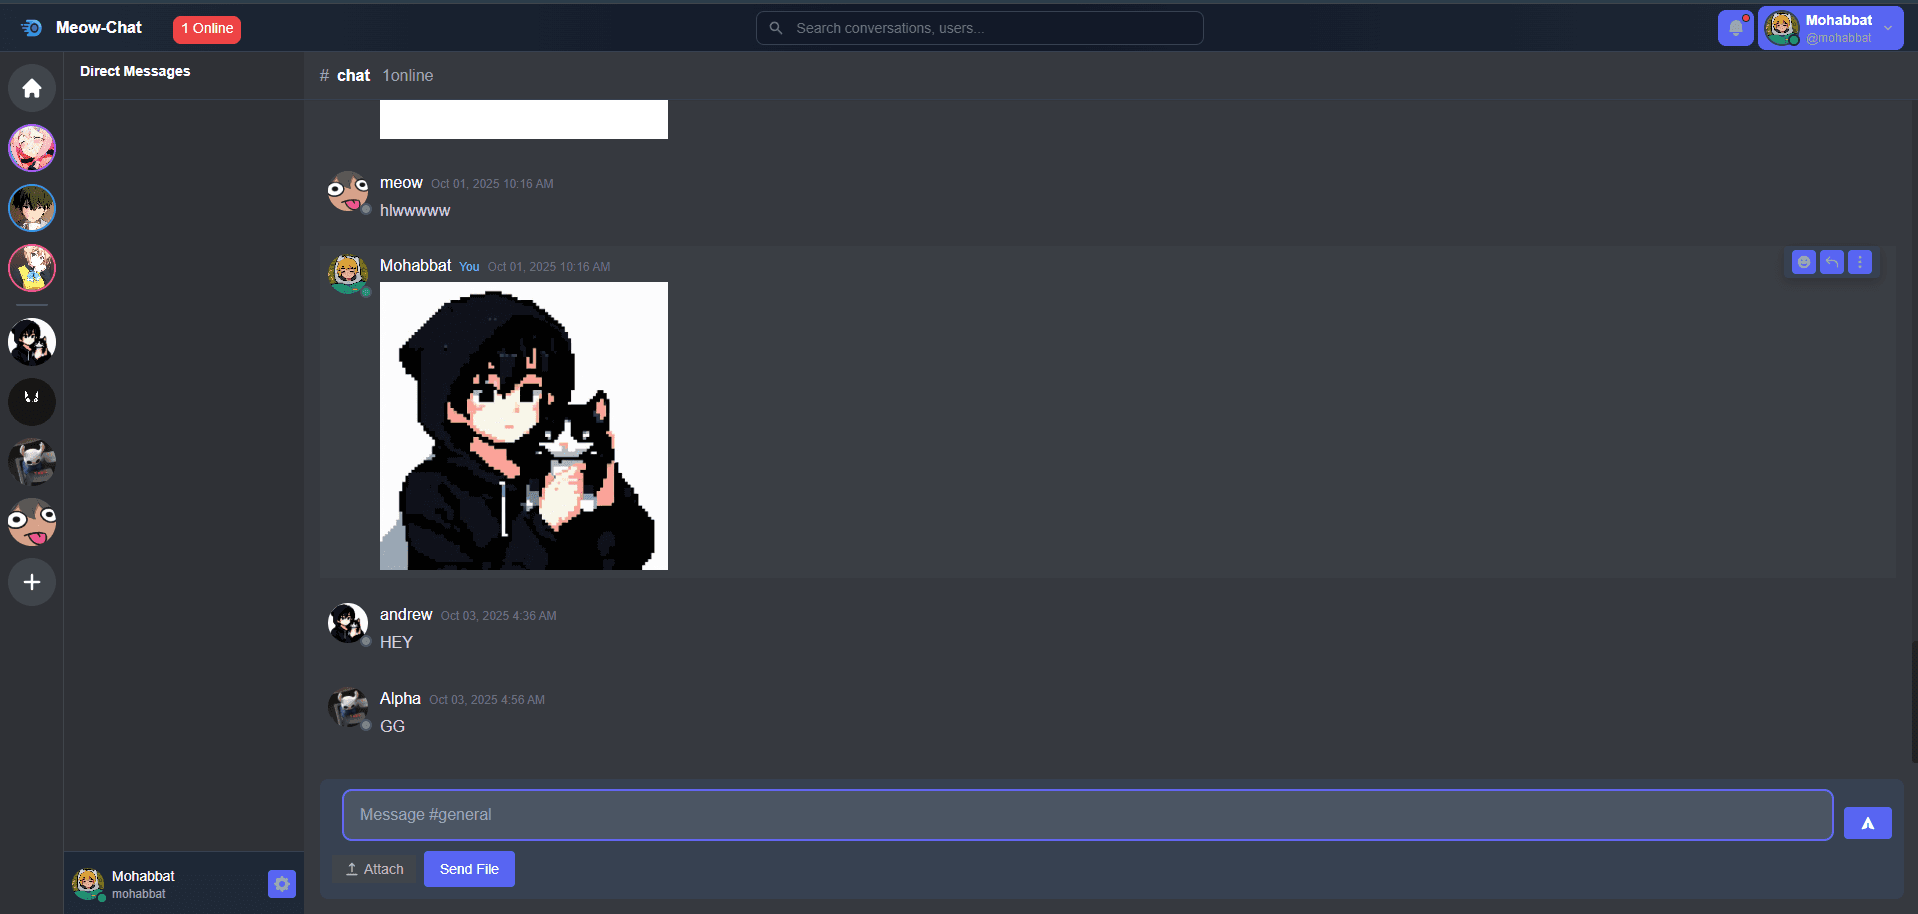Click the Send File button
The image size is (1918, 914).
coord(469,869)
